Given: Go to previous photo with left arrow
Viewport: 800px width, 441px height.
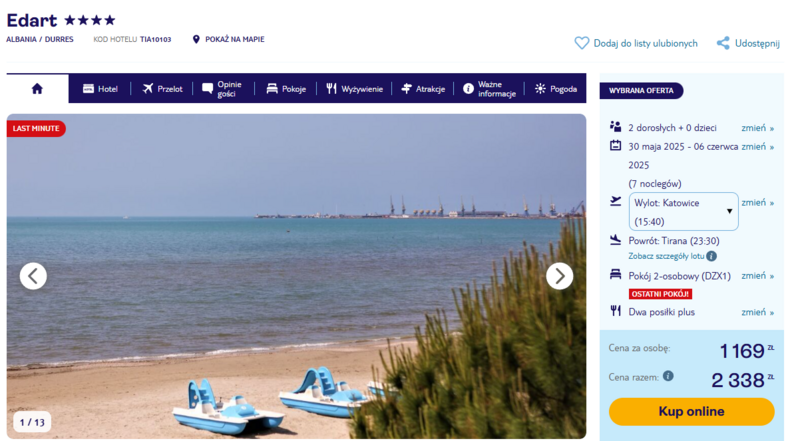Looking at the screenshot, I should click(33, 276).
